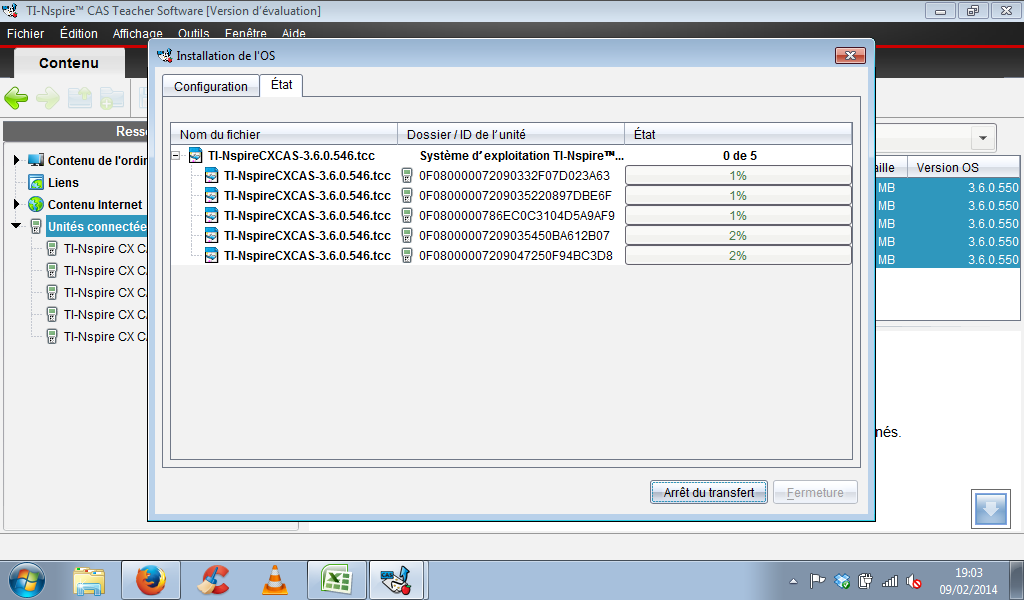The image size is (1024, 600).
Task: Click the parent TI-NspireCXCAS-3.6.0.546.tcc file icon
Action: 195,155
